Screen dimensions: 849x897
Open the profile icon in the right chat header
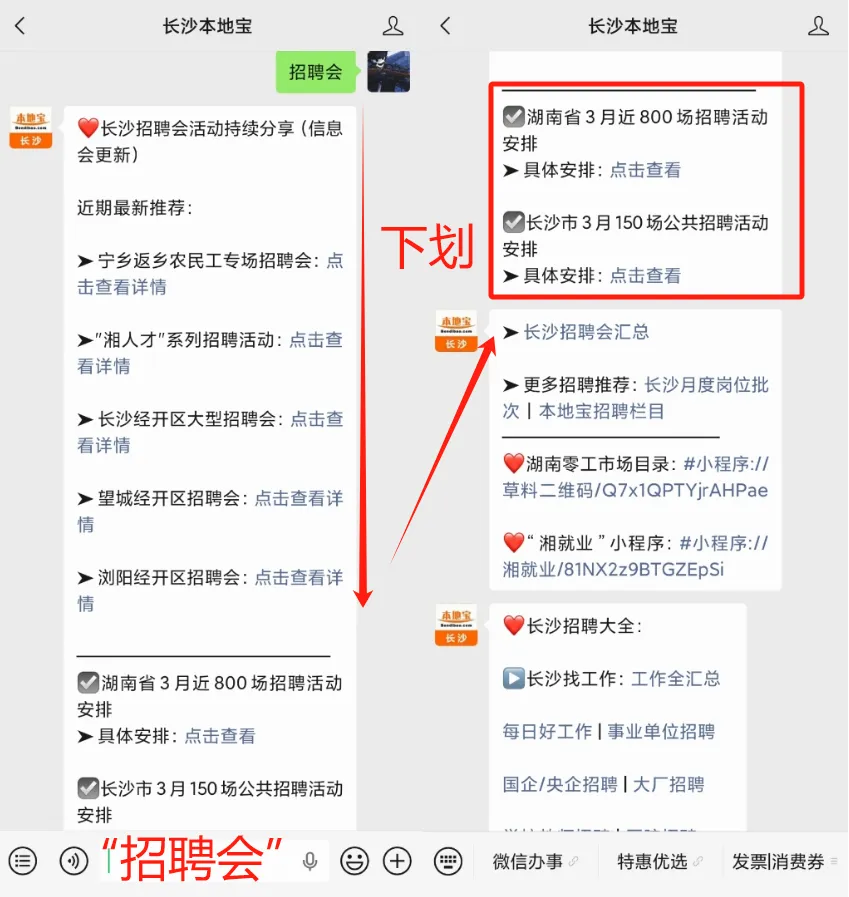click(x=818, y=26)
